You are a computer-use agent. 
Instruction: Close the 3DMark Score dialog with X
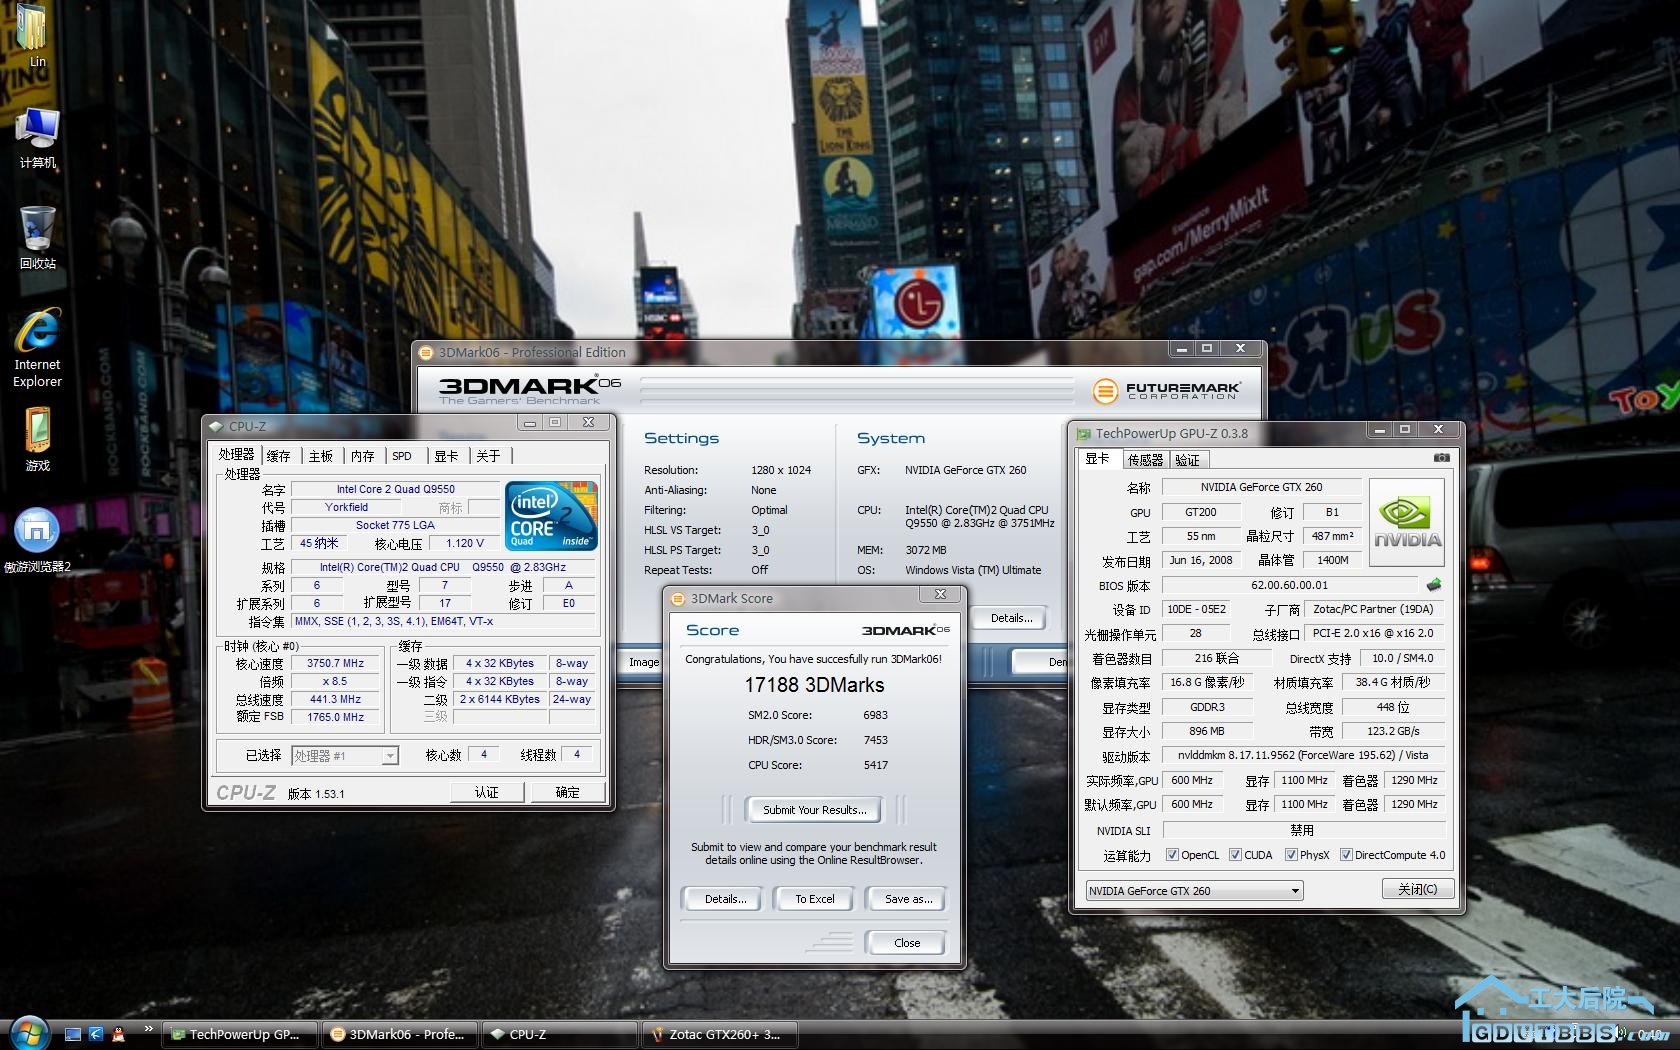point(940,594)
